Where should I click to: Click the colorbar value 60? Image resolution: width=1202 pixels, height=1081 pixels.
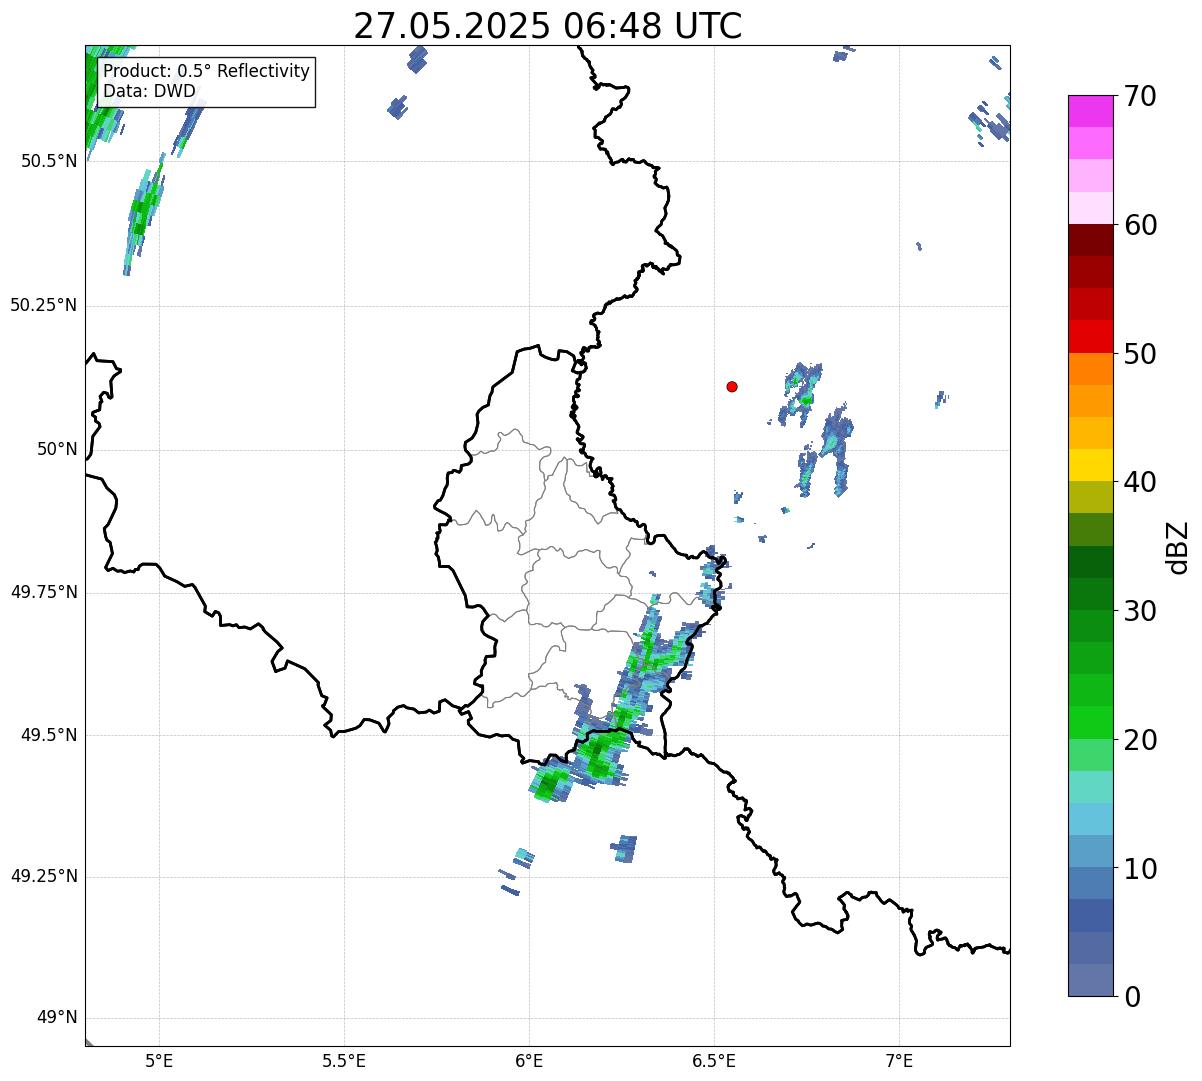point(1140,225)
